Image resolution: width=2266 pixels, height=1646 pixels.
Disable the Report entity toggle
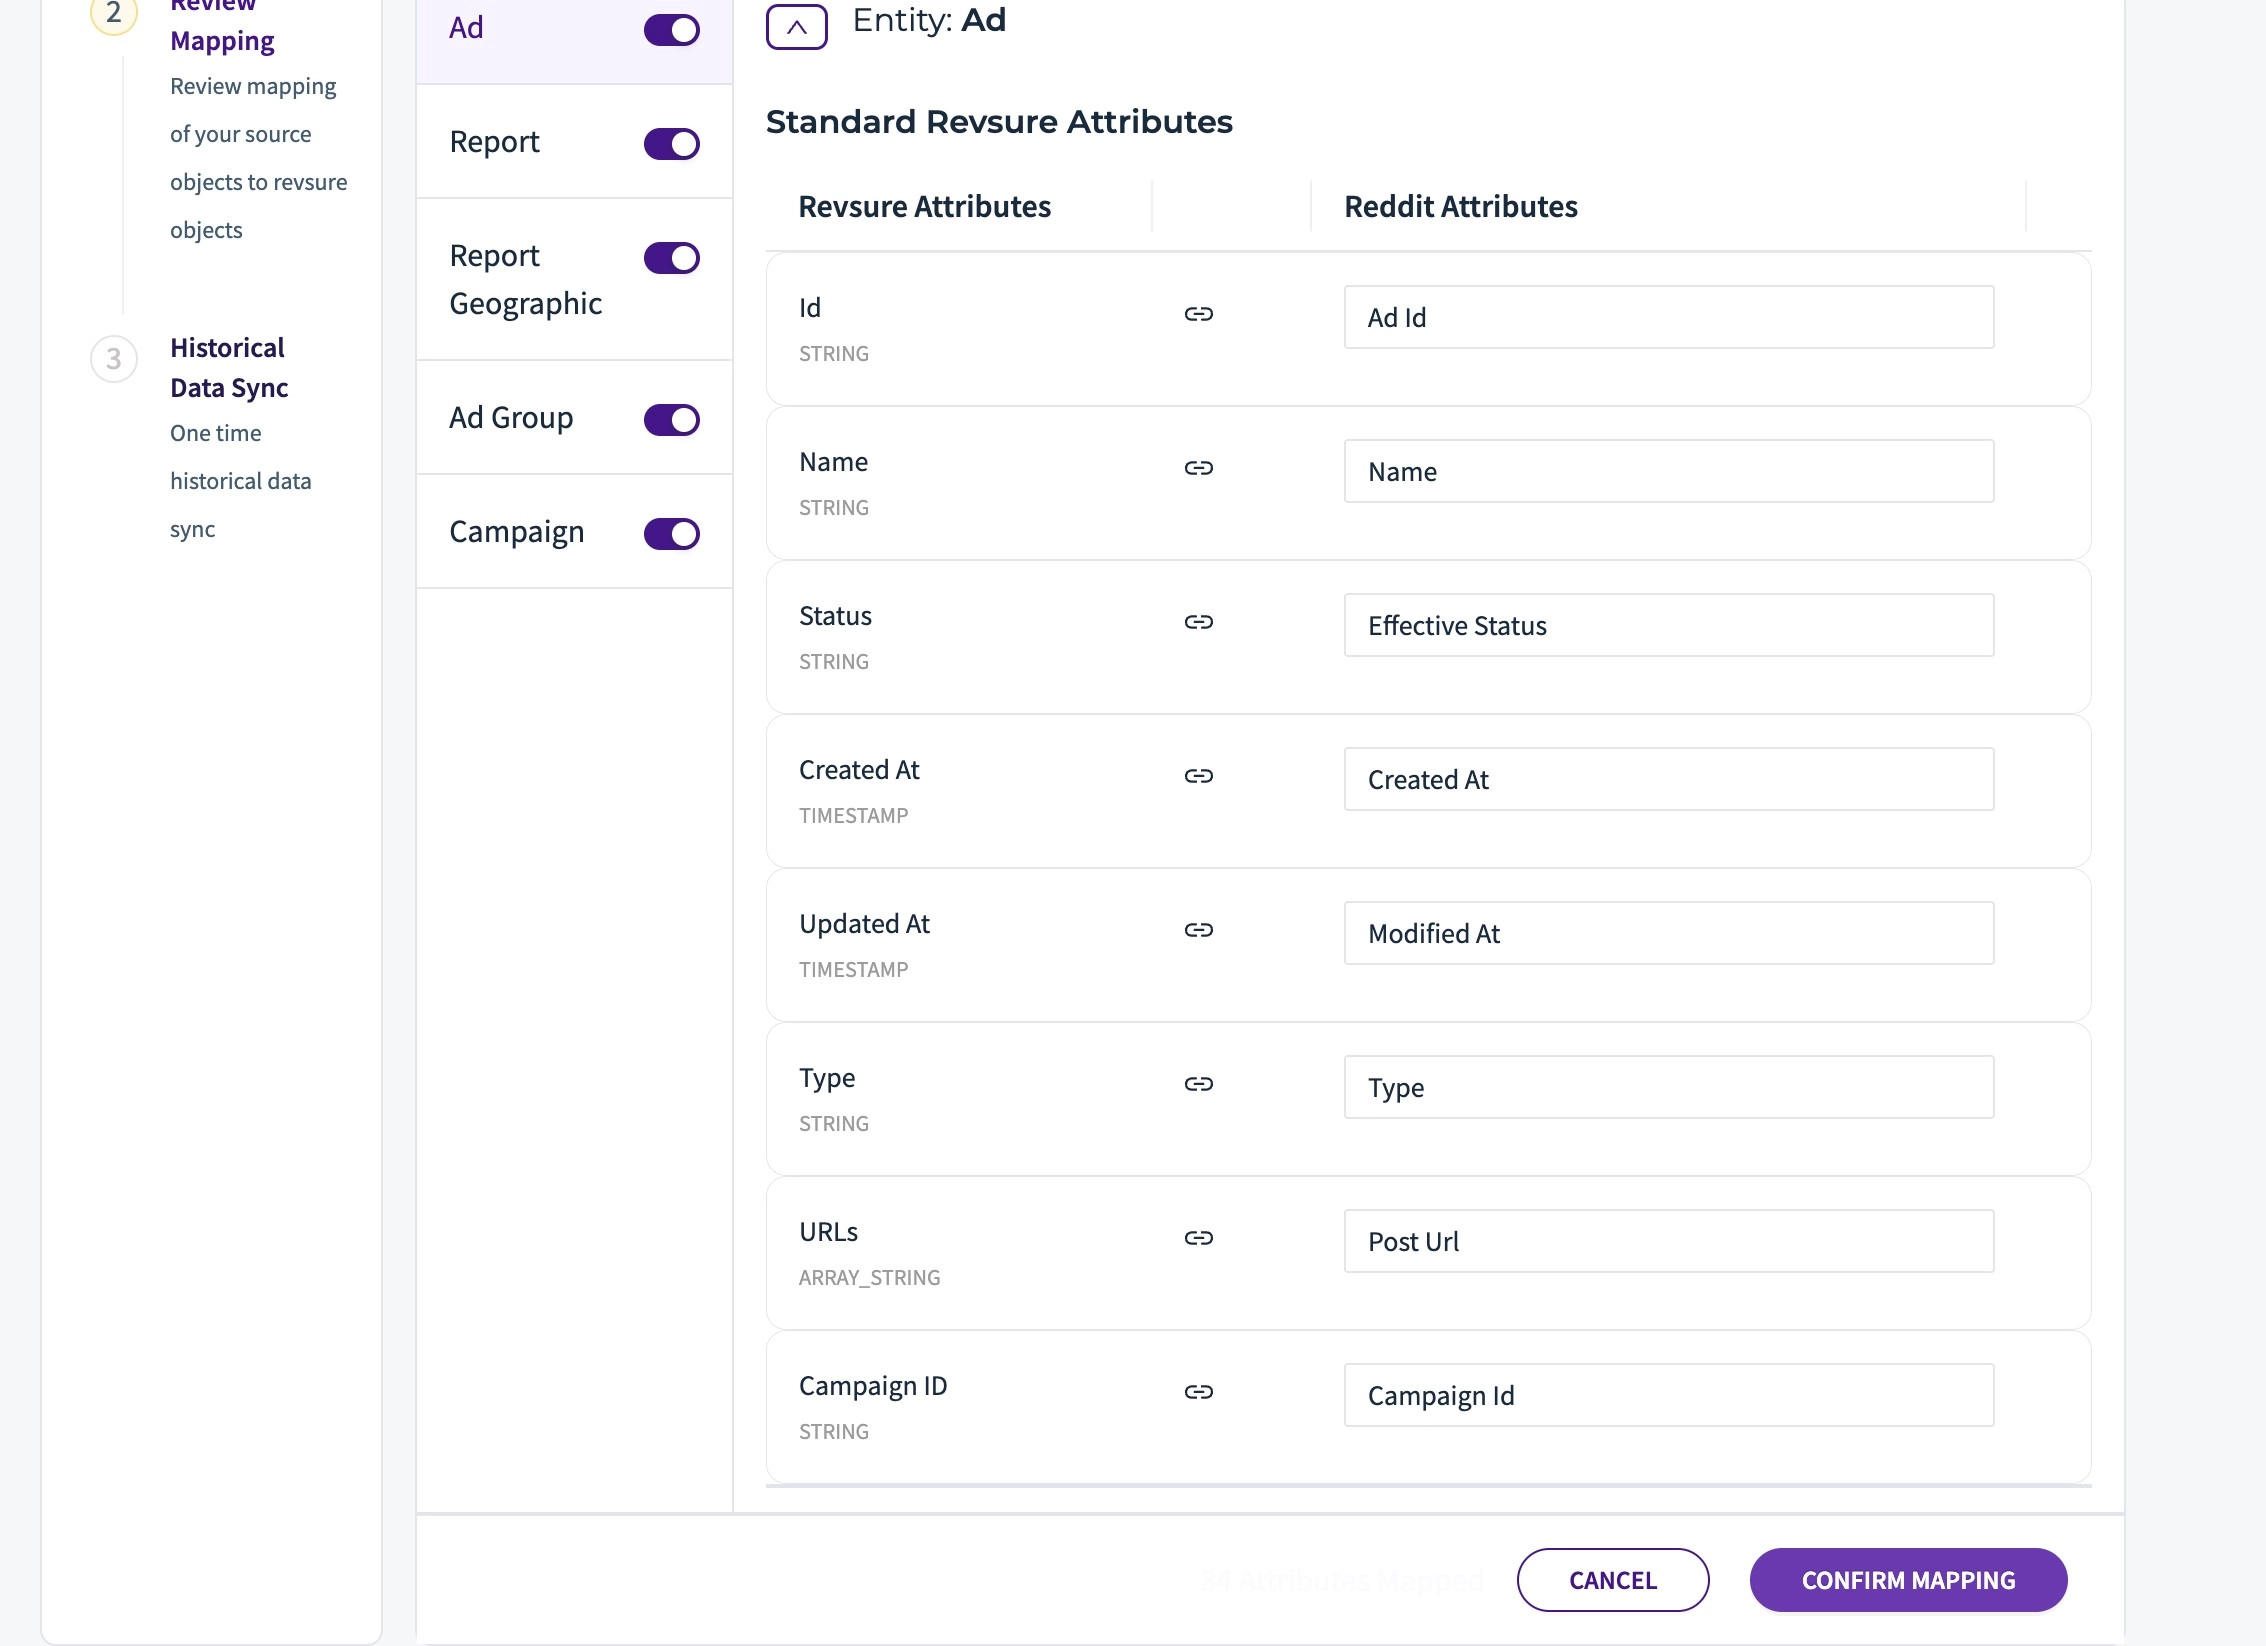(x=671, y=144)
